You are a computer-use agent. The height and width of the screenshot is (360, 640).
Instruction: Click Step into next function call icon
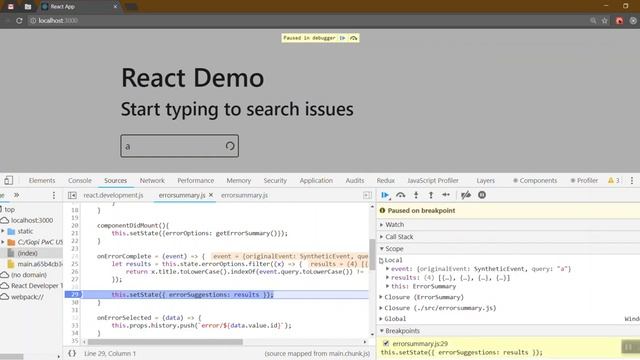tap(416, 195)
